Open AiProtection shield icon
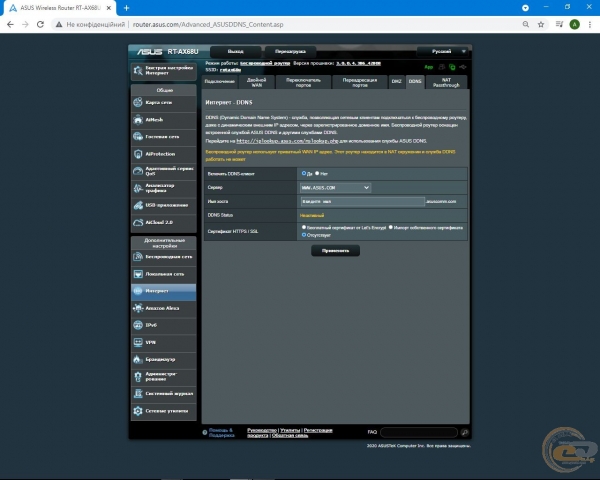This screenshot has width=600, height=480. pos(138,154)
